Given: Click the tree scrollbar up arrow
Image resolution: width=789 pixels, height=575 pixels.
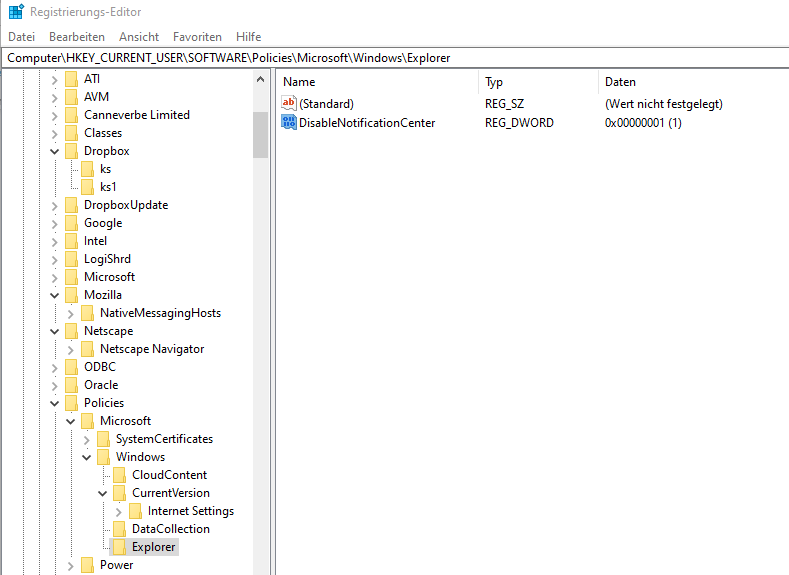Looking at the screenshot, I should 260,79.
